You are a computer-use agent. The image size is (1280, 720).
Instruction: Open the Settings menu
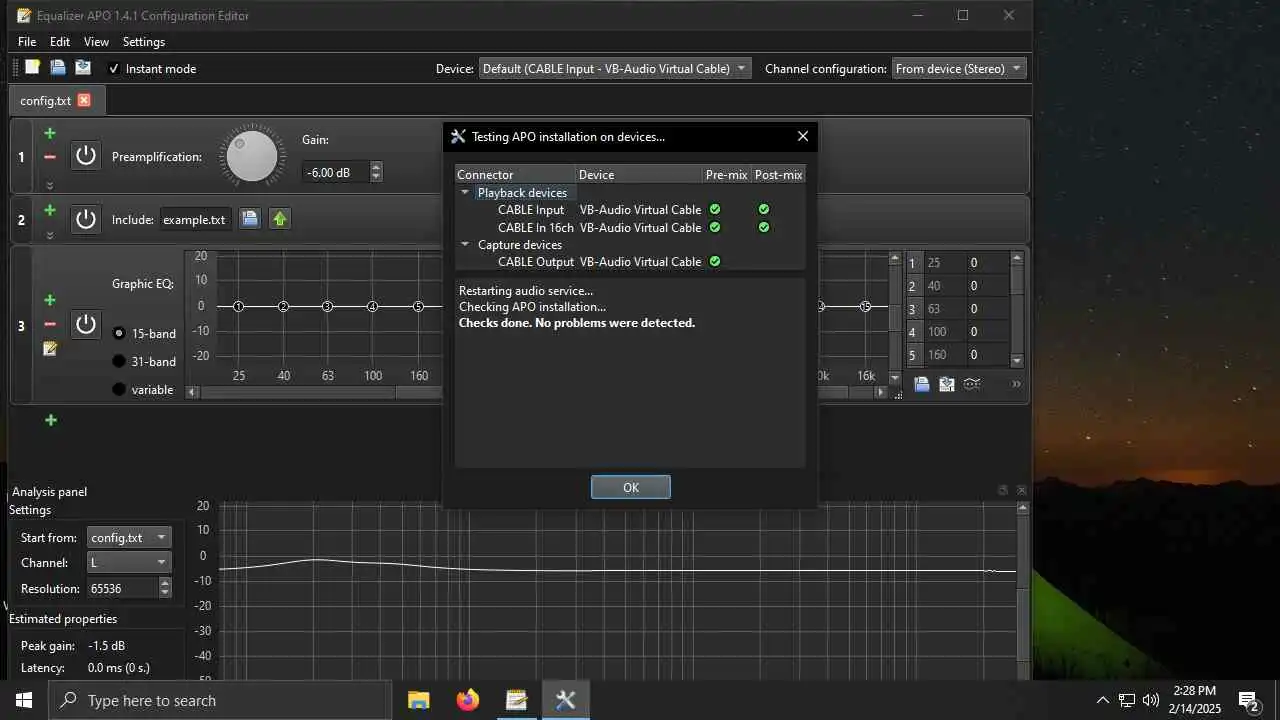pyautogui.click(x=144, y=42)
